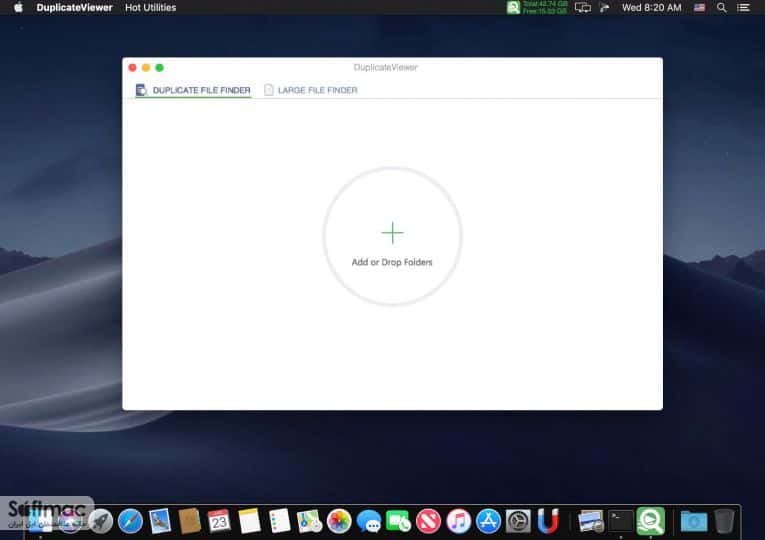
Task: Launch Launchpad rocket from the dock
Action: [101, 521]
